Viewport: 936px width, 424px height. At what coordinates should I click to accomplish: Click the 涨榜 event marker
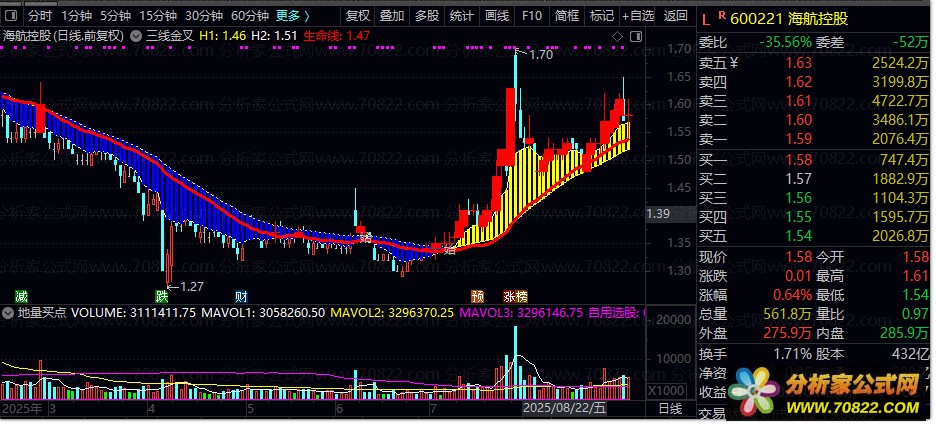click(x=515, y=296)
